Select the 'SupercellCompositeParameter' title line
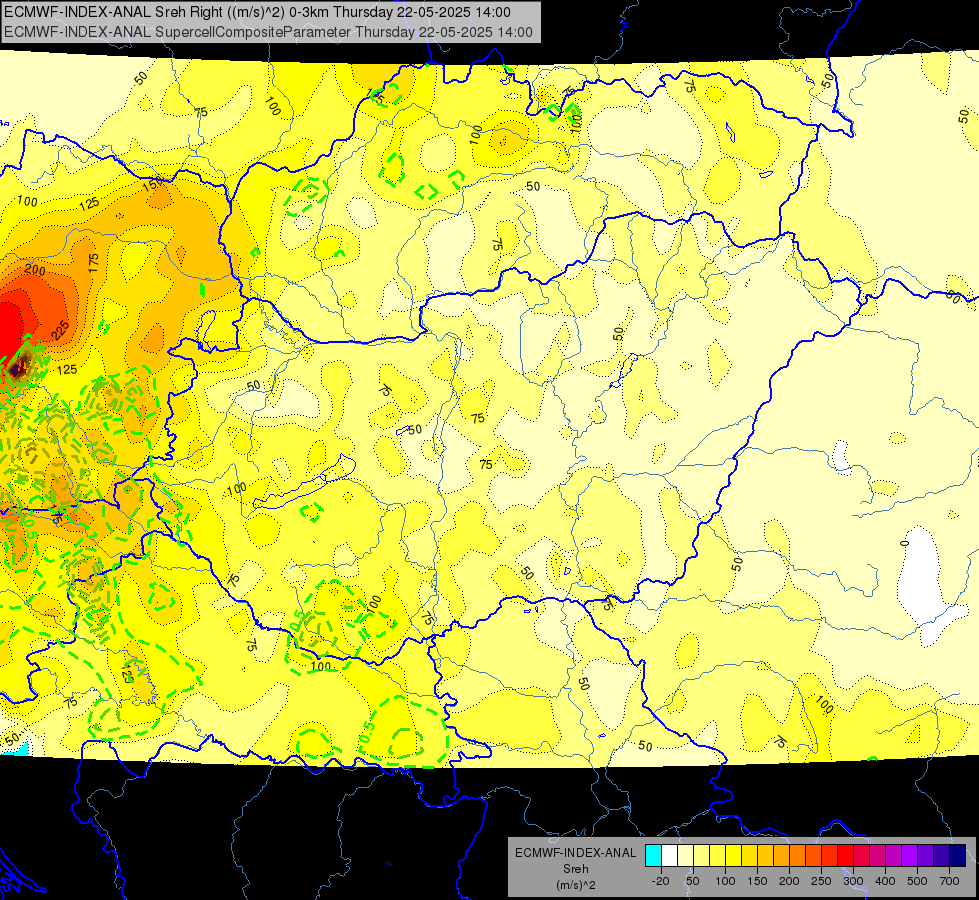Image resolution: width=979 pixels, height=900 pixels. pos(268,32)
